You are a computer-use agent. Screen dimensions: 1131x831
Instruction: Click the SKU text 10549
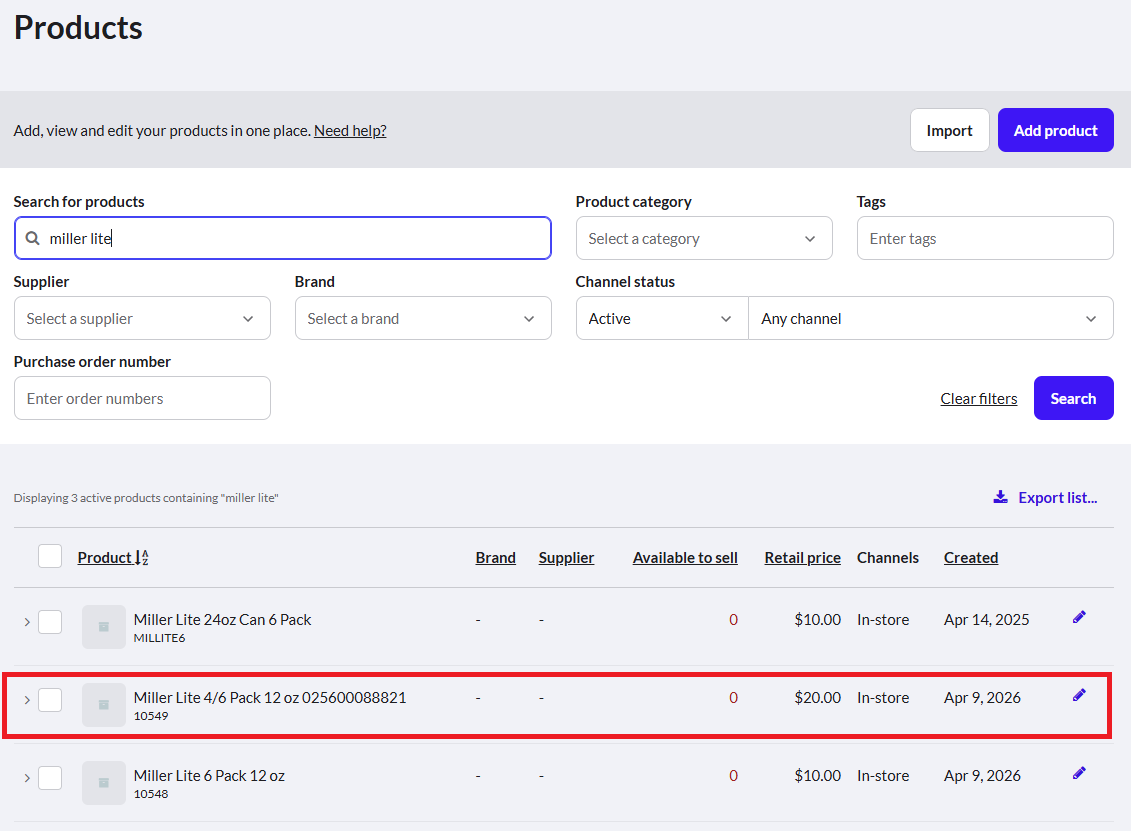tap(151, 716)
